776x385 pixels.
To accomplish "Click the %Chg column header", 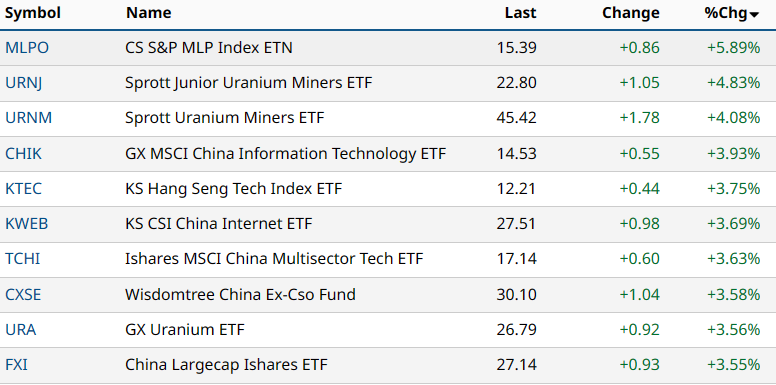I will coord(726,13).
